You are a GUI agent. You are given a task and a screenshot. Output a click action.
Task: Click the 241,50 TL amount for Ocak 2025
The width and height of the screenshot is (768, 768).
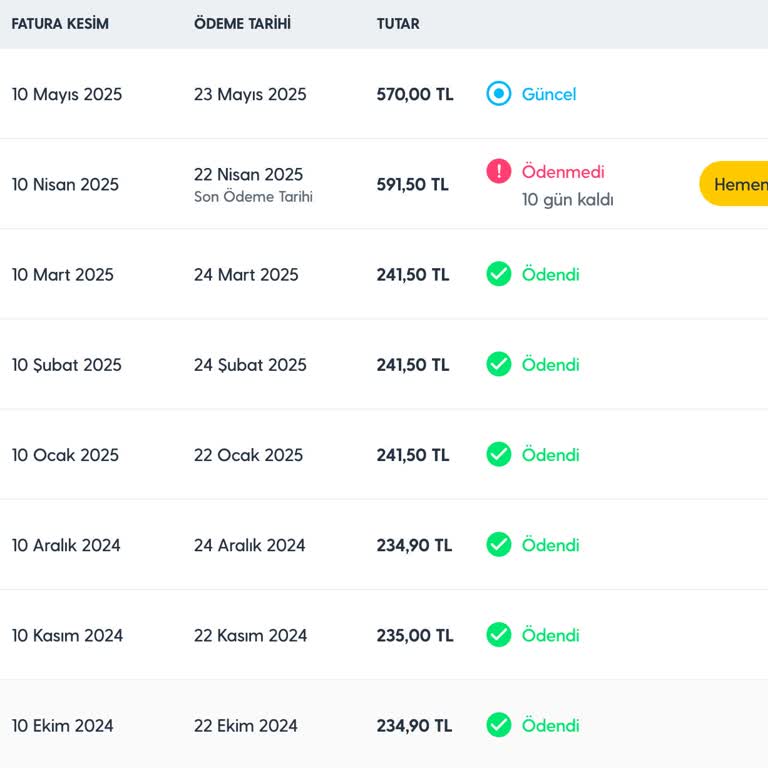click(413, 455)
